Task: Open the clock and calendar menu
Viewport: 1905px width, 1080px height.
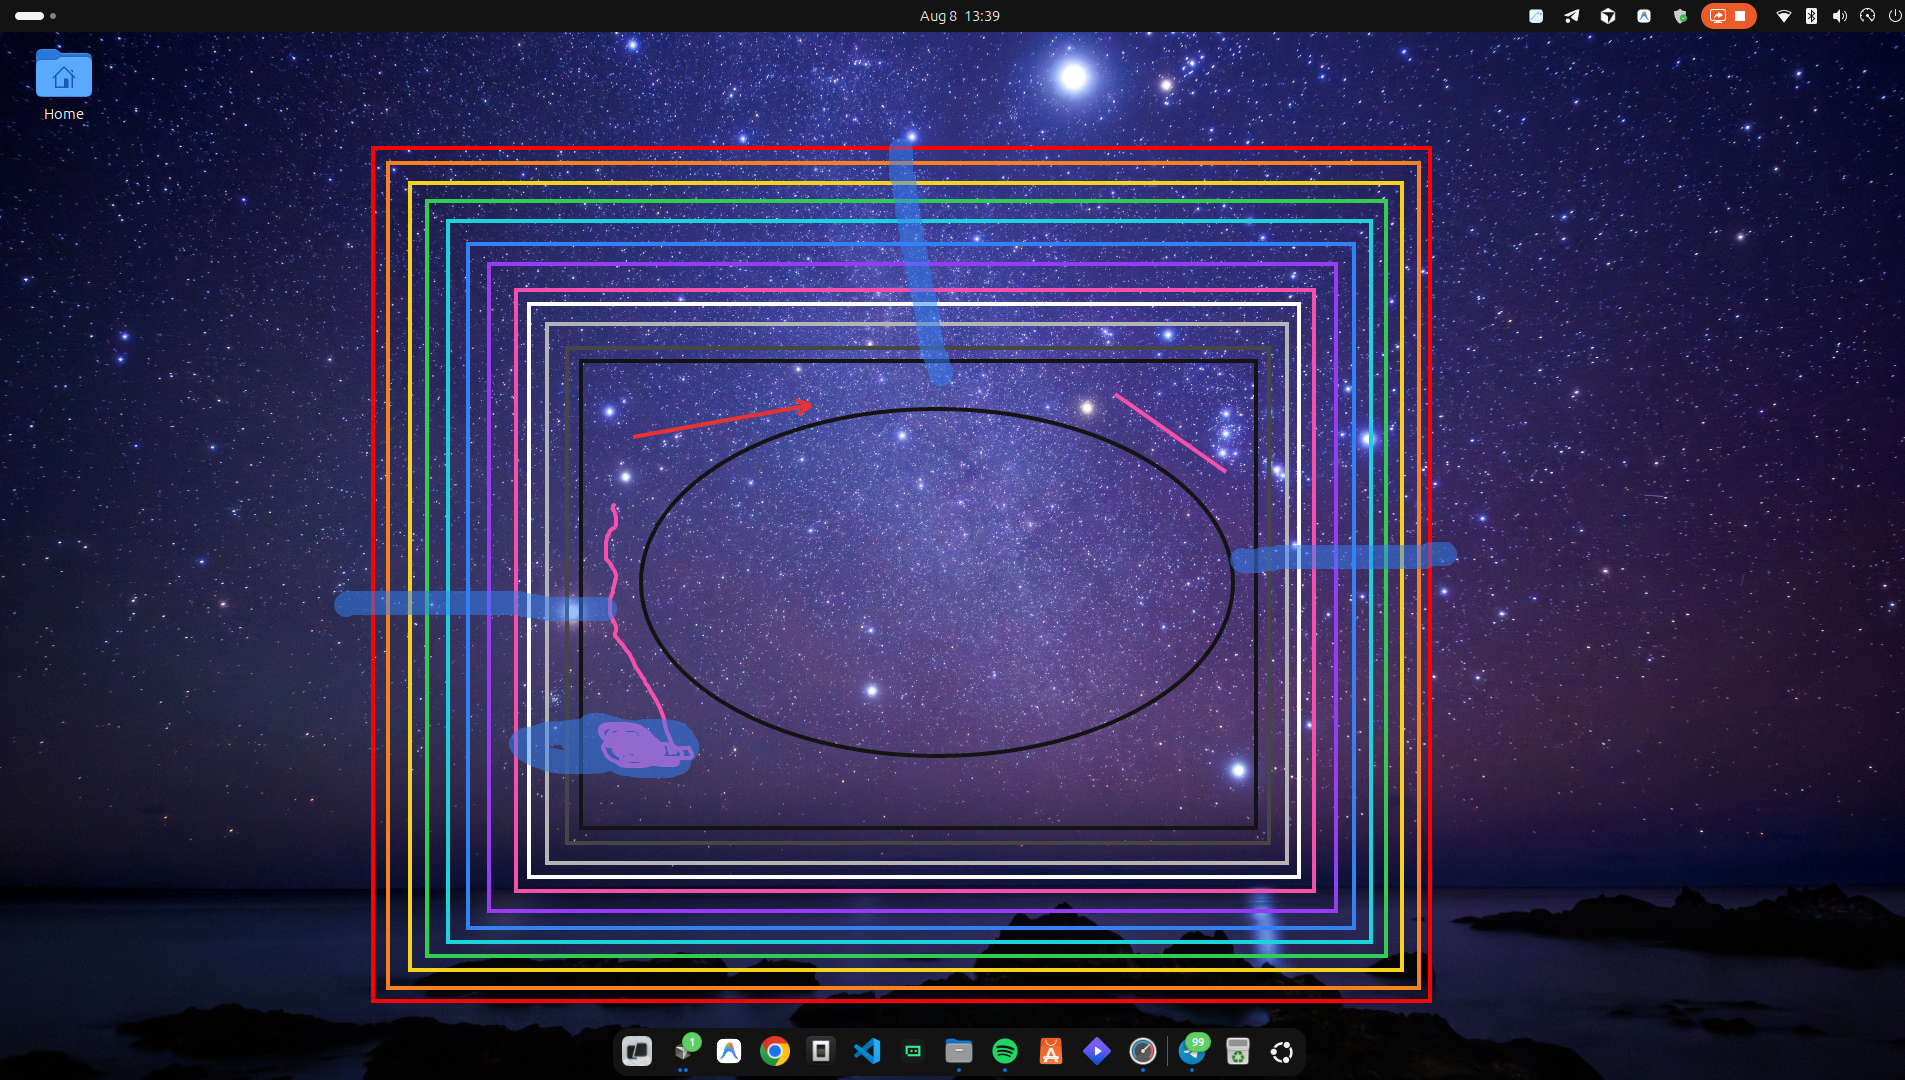Action: [x=959, y=16]
